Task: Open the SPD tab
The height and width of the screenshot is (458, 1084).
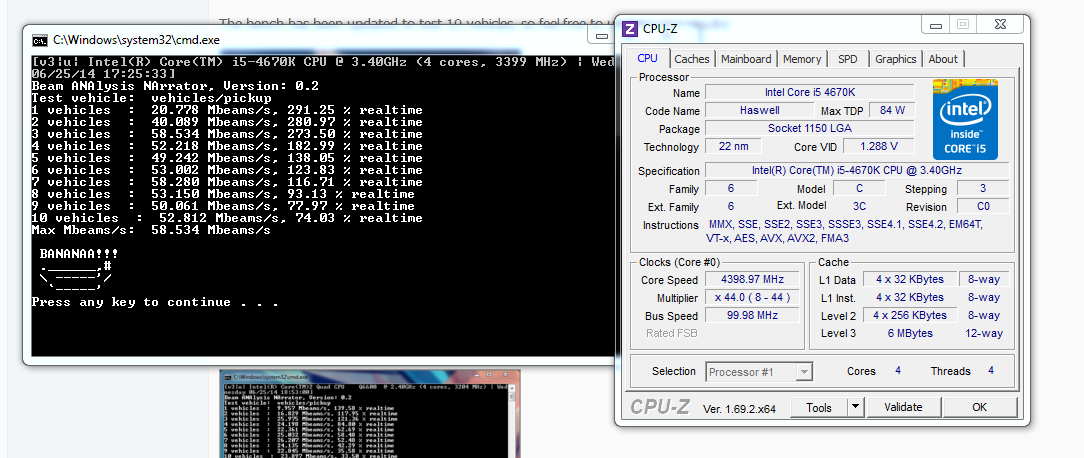Action: click(x=848, y=59)
